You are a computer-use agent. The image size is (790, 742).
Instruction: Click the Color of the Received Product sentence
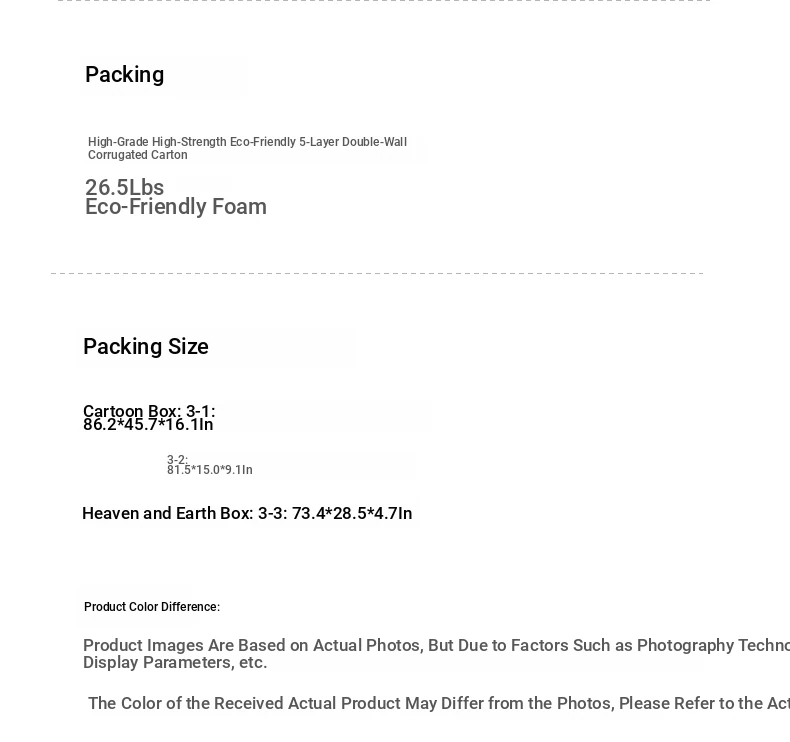click(439, 703)
